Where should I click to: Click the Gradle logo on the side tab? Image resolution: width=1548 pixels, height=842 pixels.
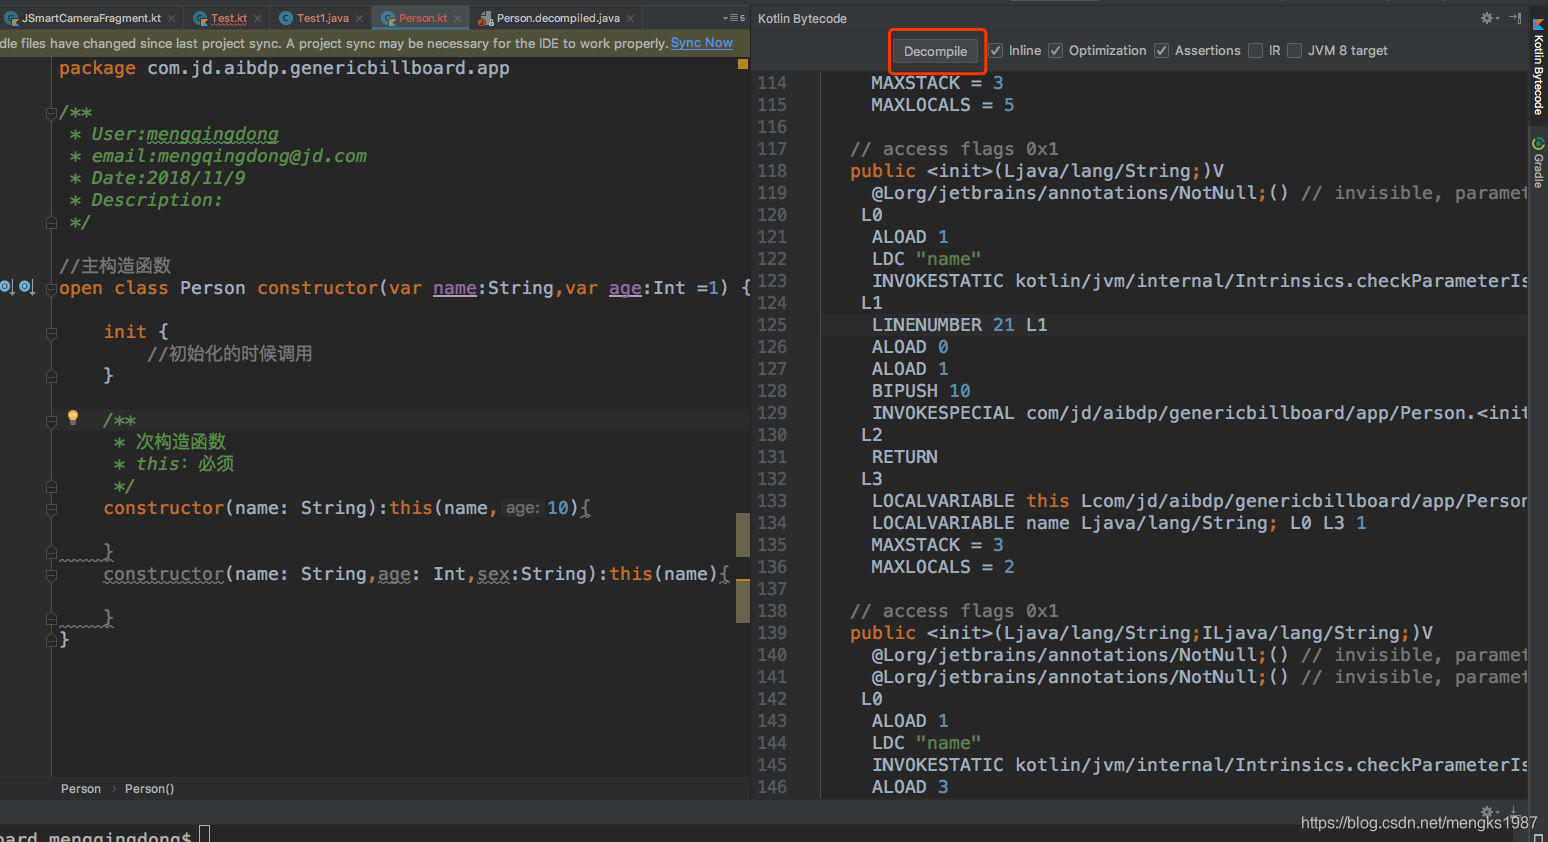1538,144
